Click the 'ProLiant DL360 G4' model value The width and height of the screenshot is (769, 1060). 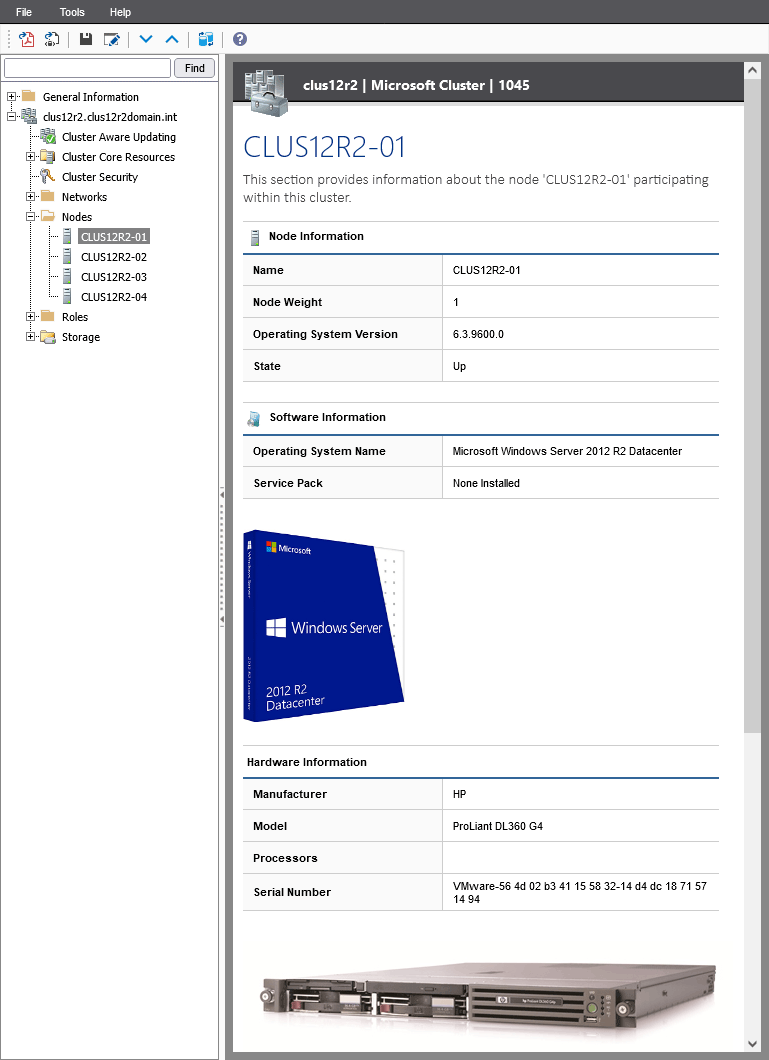pyautogui.click(x=498, y=826)
